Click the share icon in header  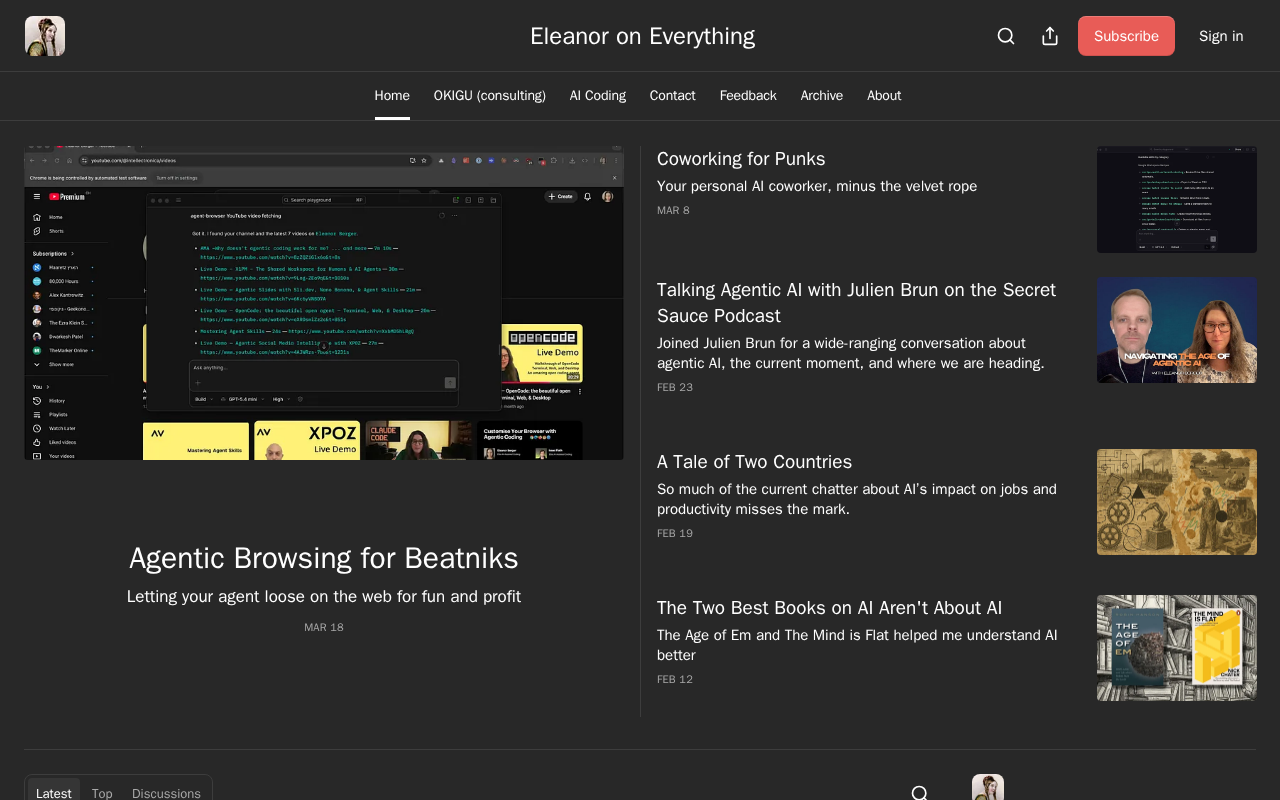coord(1050,36)
